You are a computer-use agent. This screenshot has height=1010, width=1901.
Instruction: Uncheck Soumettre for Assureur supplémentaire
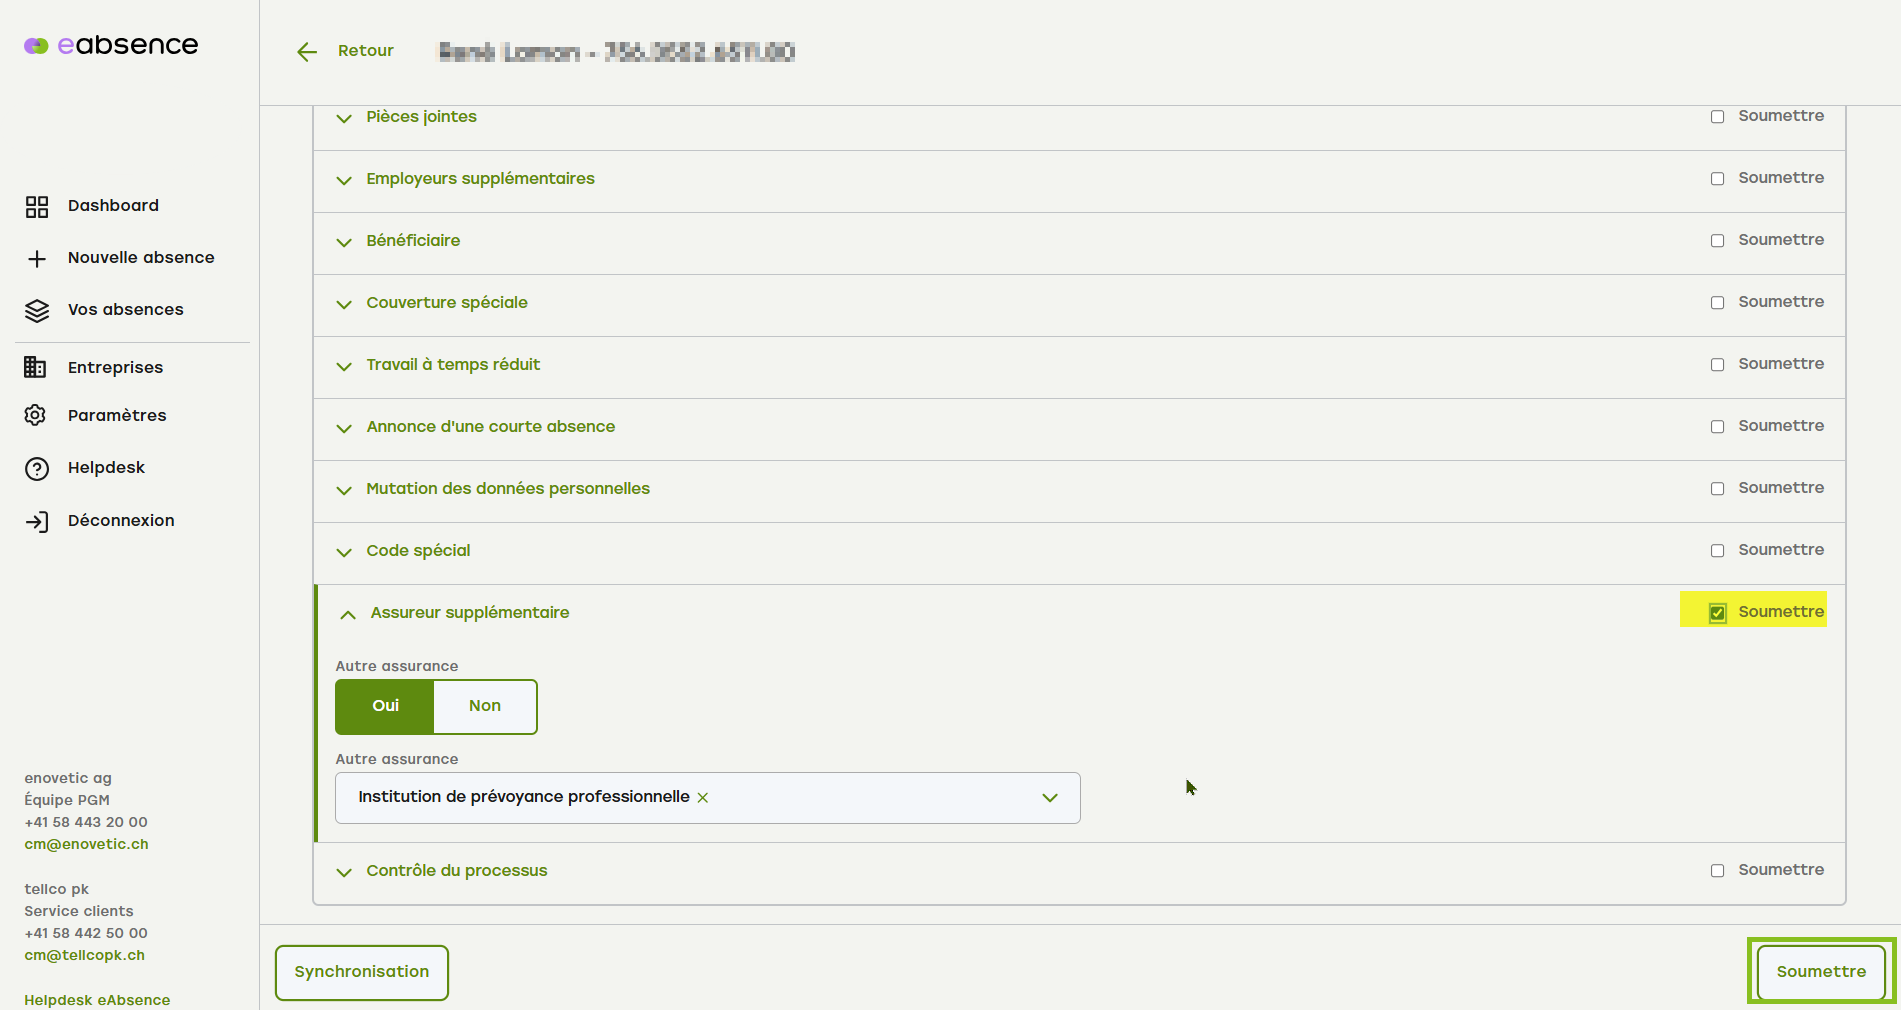pos(1717,613)
